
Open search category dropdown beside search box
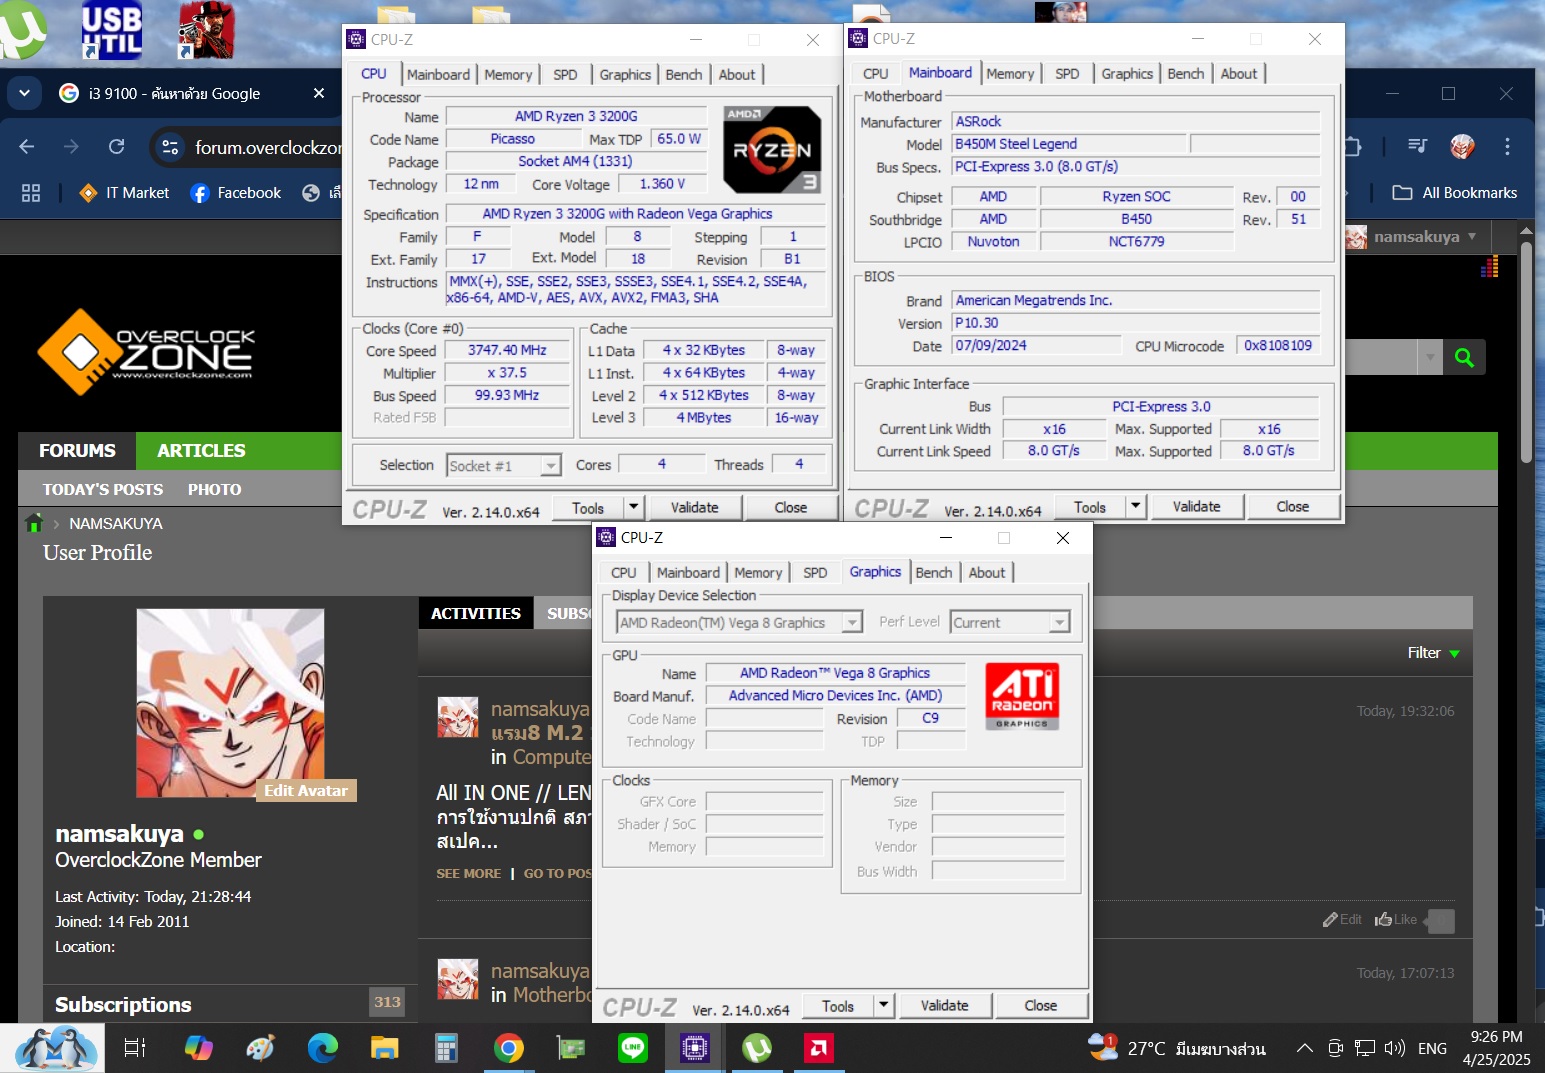1430,357
